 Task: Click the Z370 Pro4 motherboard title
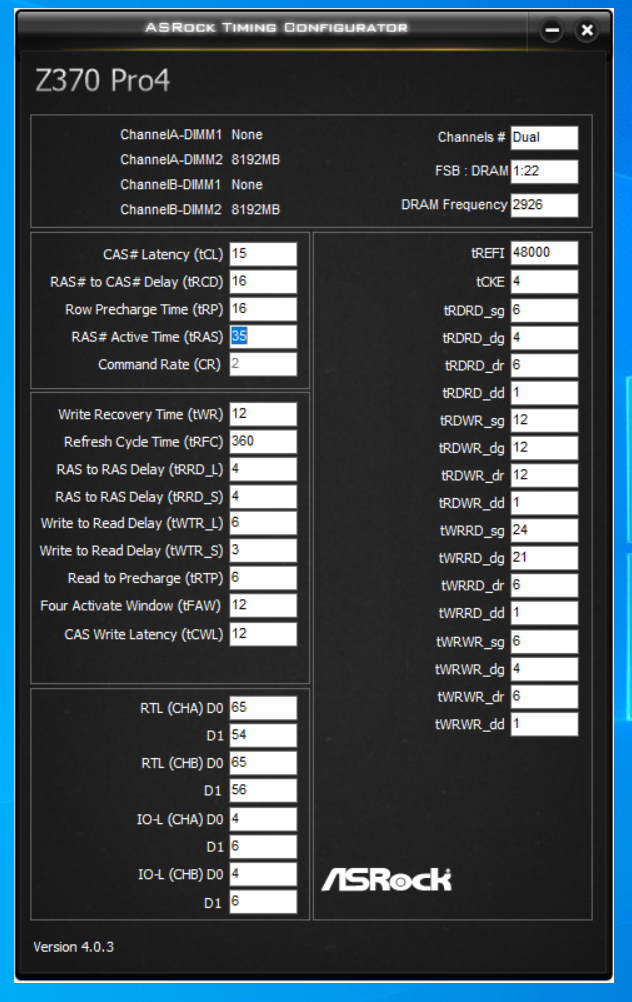click(102, 81)
